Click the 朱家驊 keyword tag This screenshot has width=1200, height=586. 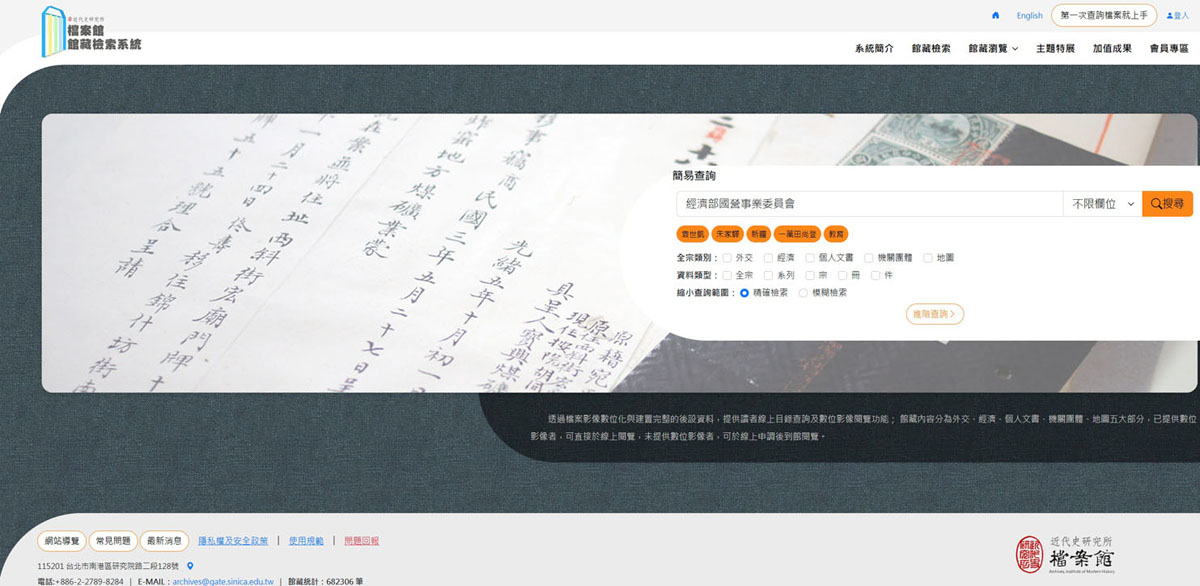[727, 234]
